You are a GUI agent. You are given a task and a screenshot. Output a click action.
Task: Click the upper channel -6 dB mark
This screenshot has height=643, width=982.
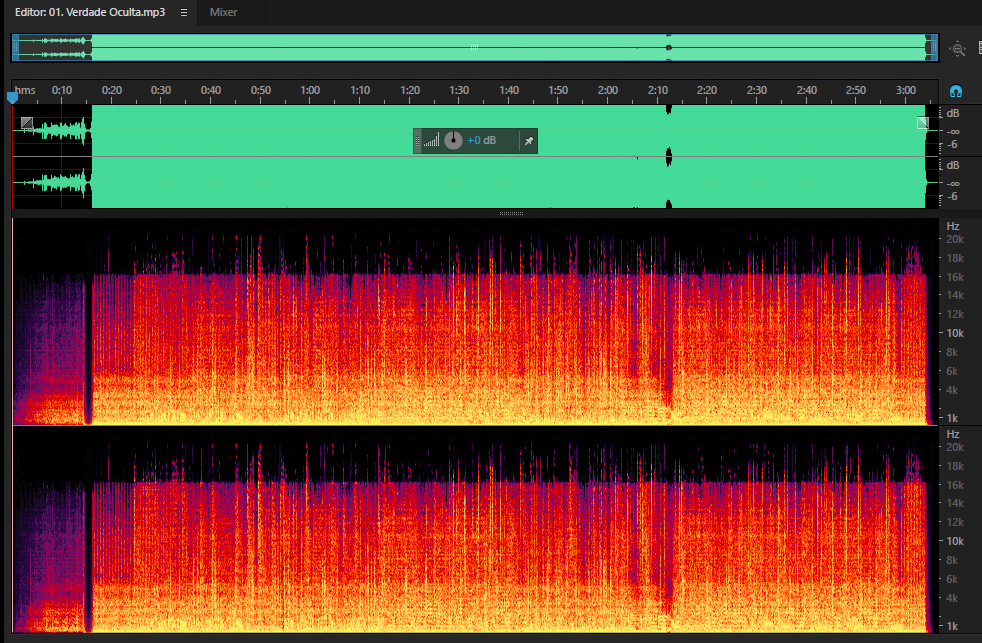click(x=952, y=145)
